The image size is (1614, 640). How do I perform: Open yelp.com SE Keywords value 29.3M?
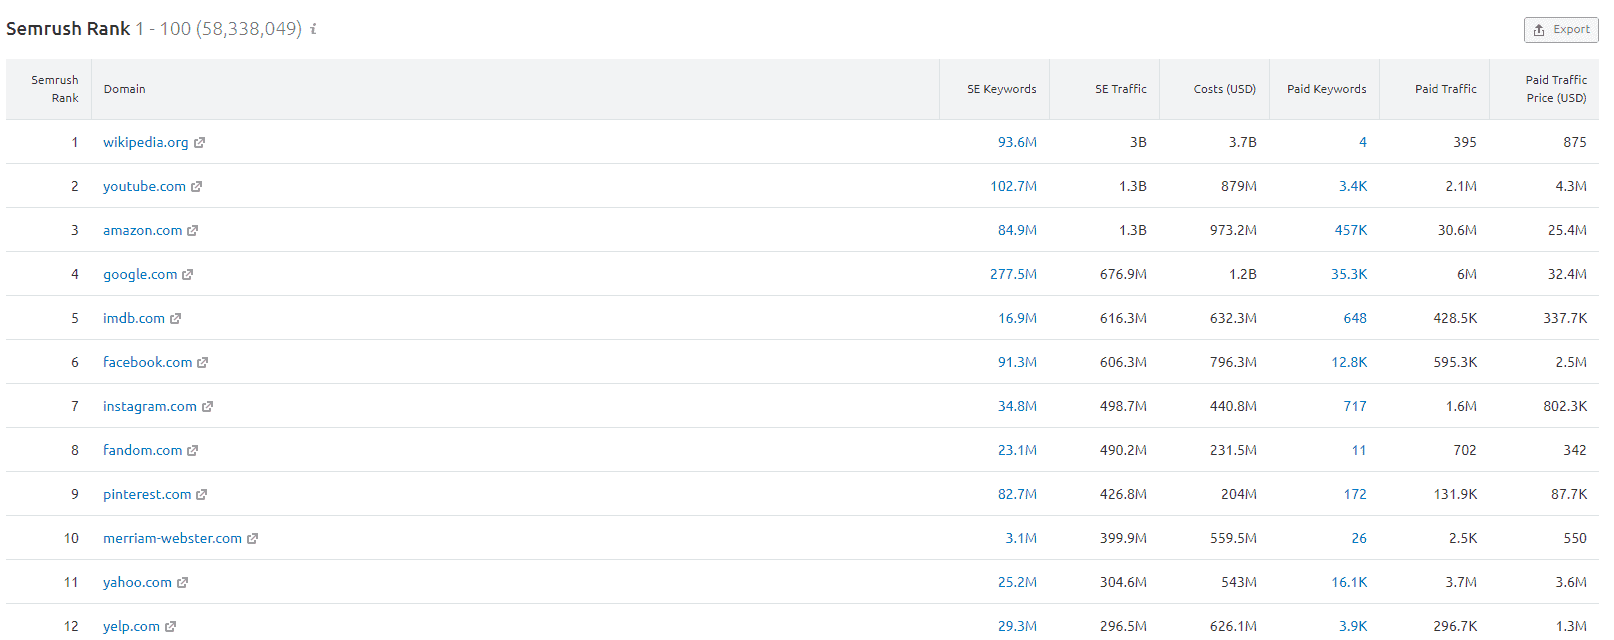point(1017,626)
